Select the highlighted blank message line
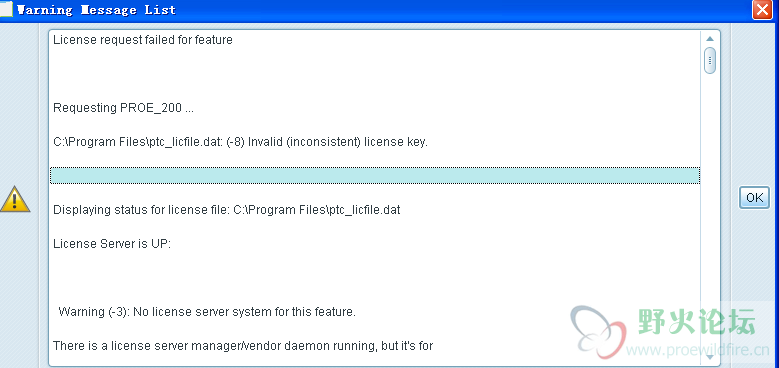The height and width of the screenshot is (368, 779). click(375, 175)
